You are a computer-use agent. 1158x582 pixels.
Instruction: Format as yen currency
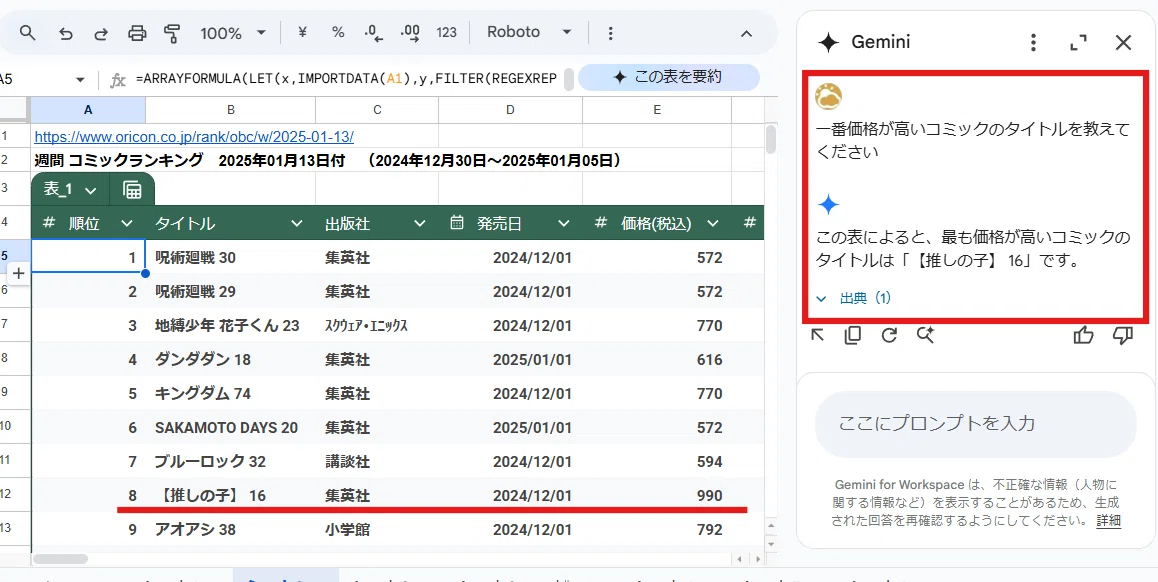pyautogui.click(x=302, y=32)
